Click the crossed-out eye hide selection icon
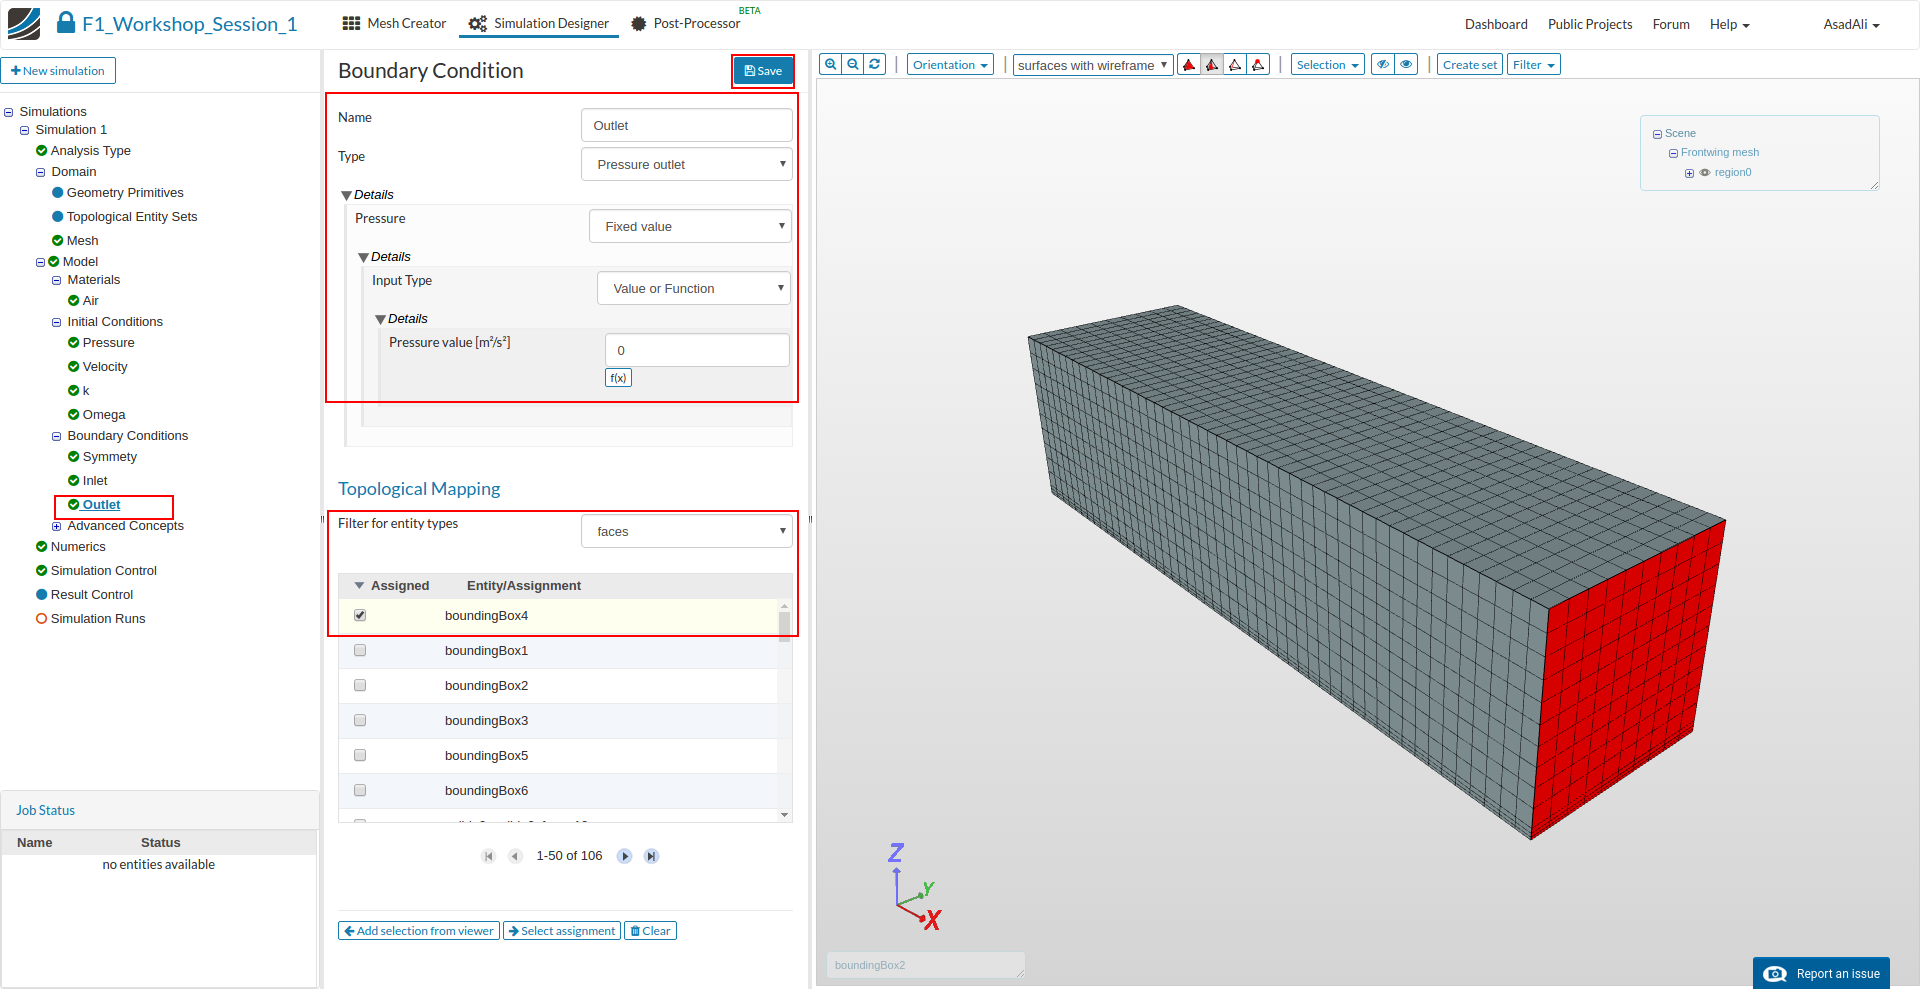The image size is (1920, 989). (1383, 65)
